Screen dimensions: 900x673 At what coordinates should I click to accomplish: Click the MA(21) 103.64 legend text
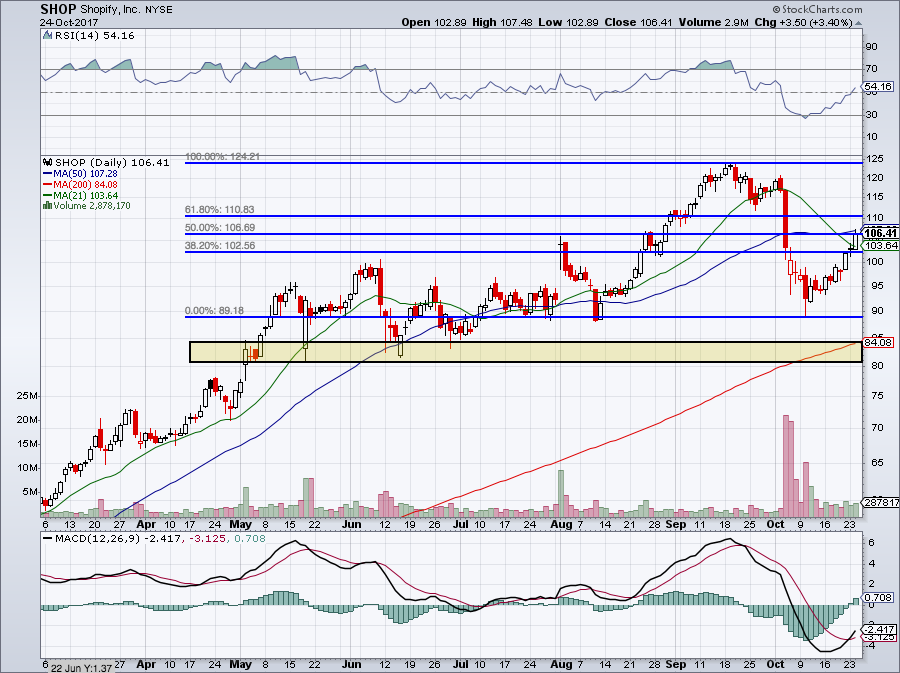[86, 196]
